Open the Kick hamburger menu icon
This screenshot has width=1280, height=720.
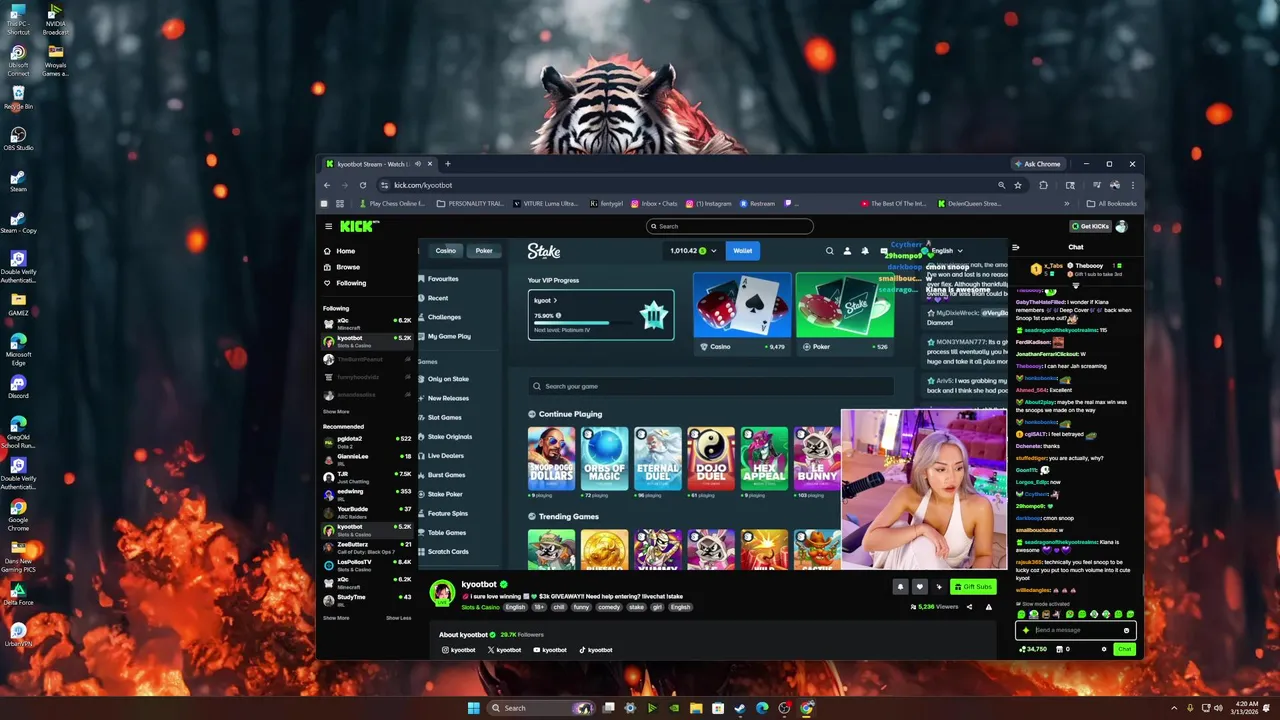(x=328, y=226)
